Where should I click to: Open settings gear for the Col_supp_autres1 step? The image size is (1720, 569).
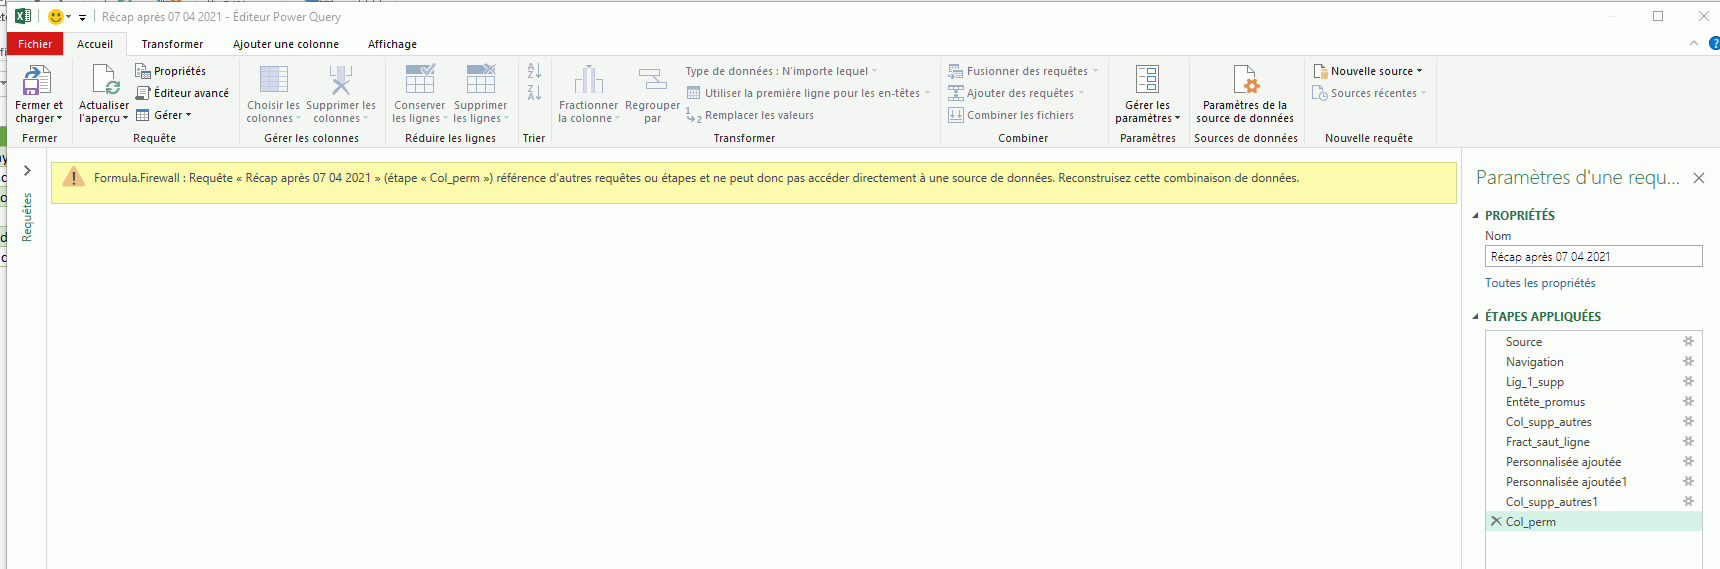pos(1688,501)
